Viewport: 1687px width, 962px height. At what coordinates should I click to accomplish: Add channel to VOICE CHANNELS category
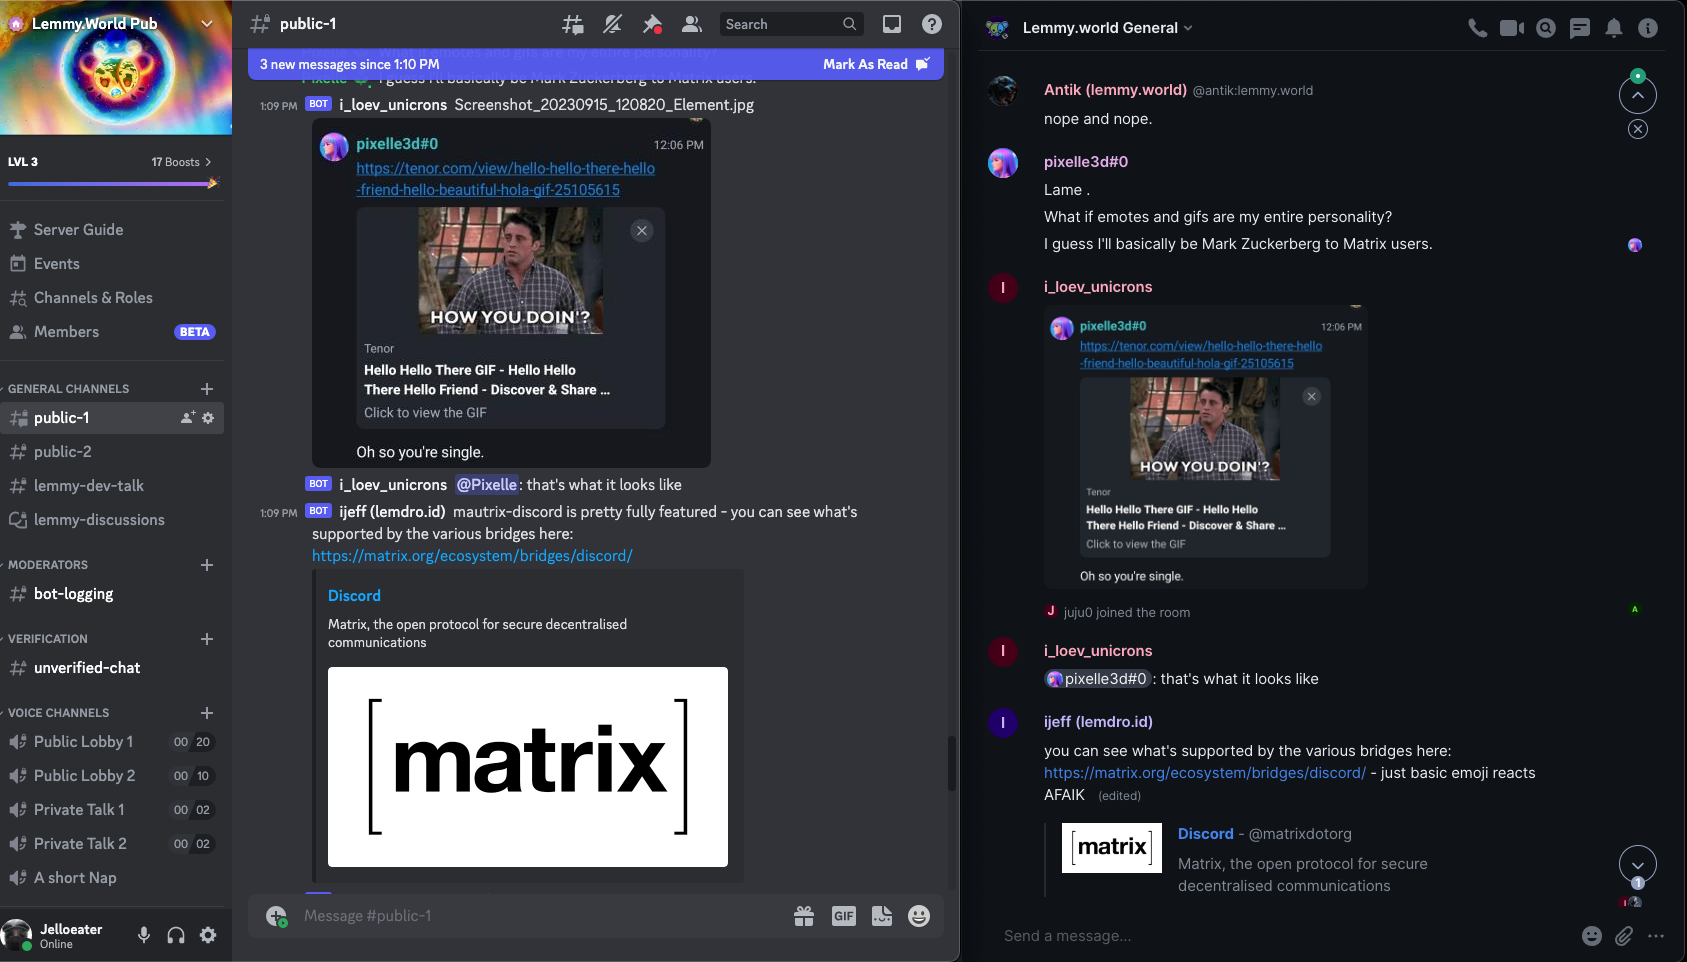[x=207, y=713]
